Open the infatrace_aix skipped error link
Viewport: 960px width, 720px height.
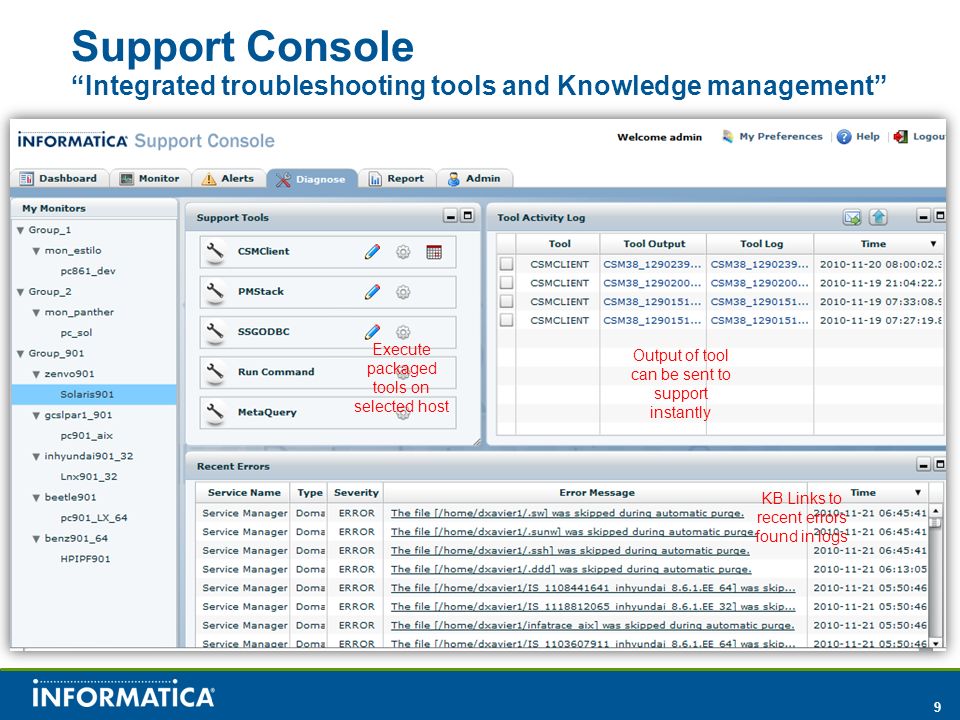593,625
